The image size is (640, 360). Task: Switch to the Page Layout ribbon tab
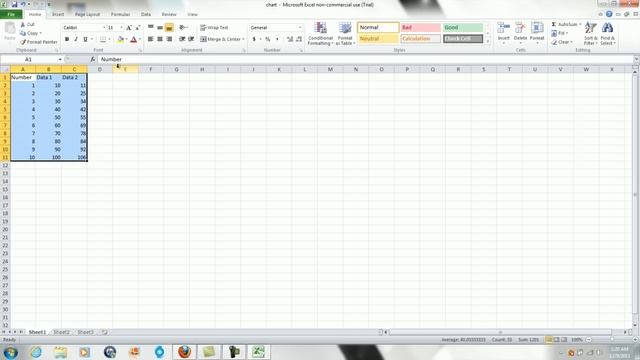[87, 14]
